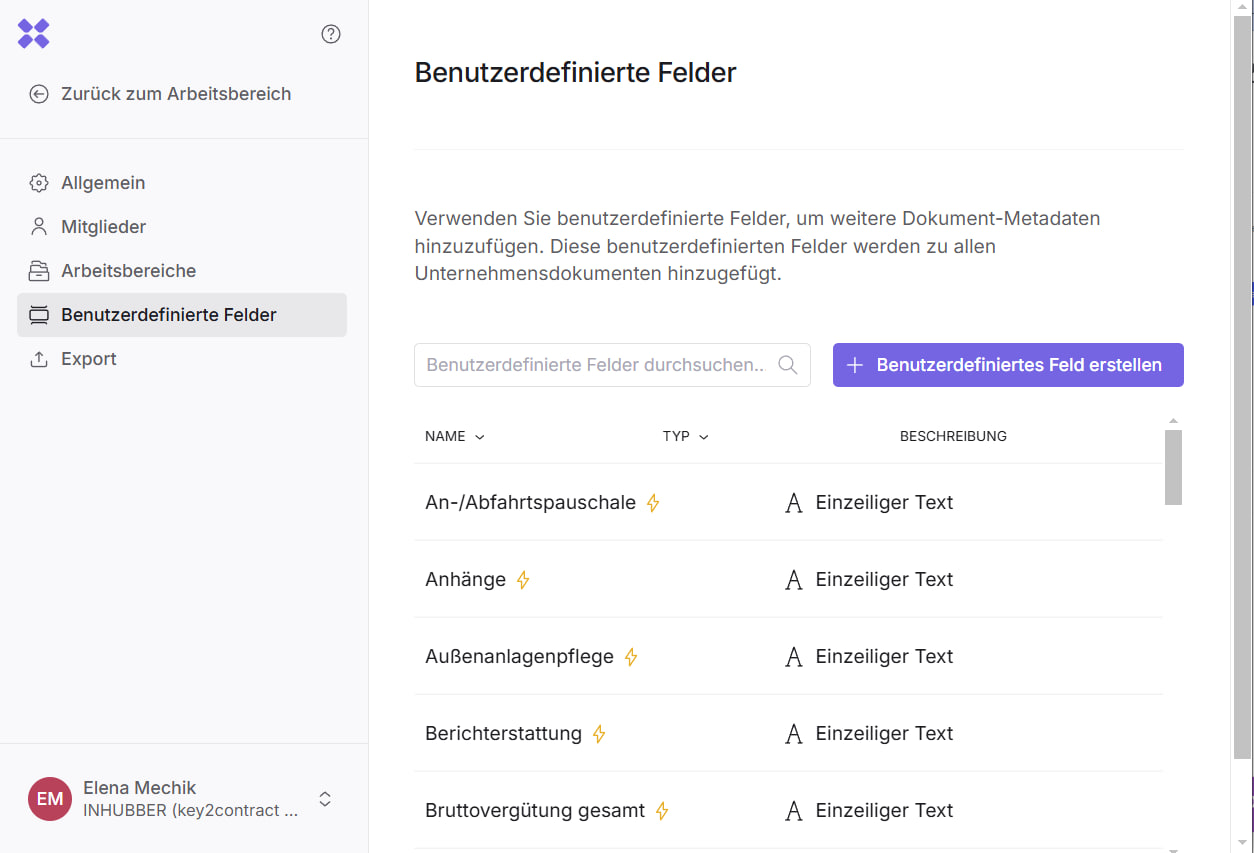Click the EM user avatar
1254x853 pixels.
[x=50, y=799]
